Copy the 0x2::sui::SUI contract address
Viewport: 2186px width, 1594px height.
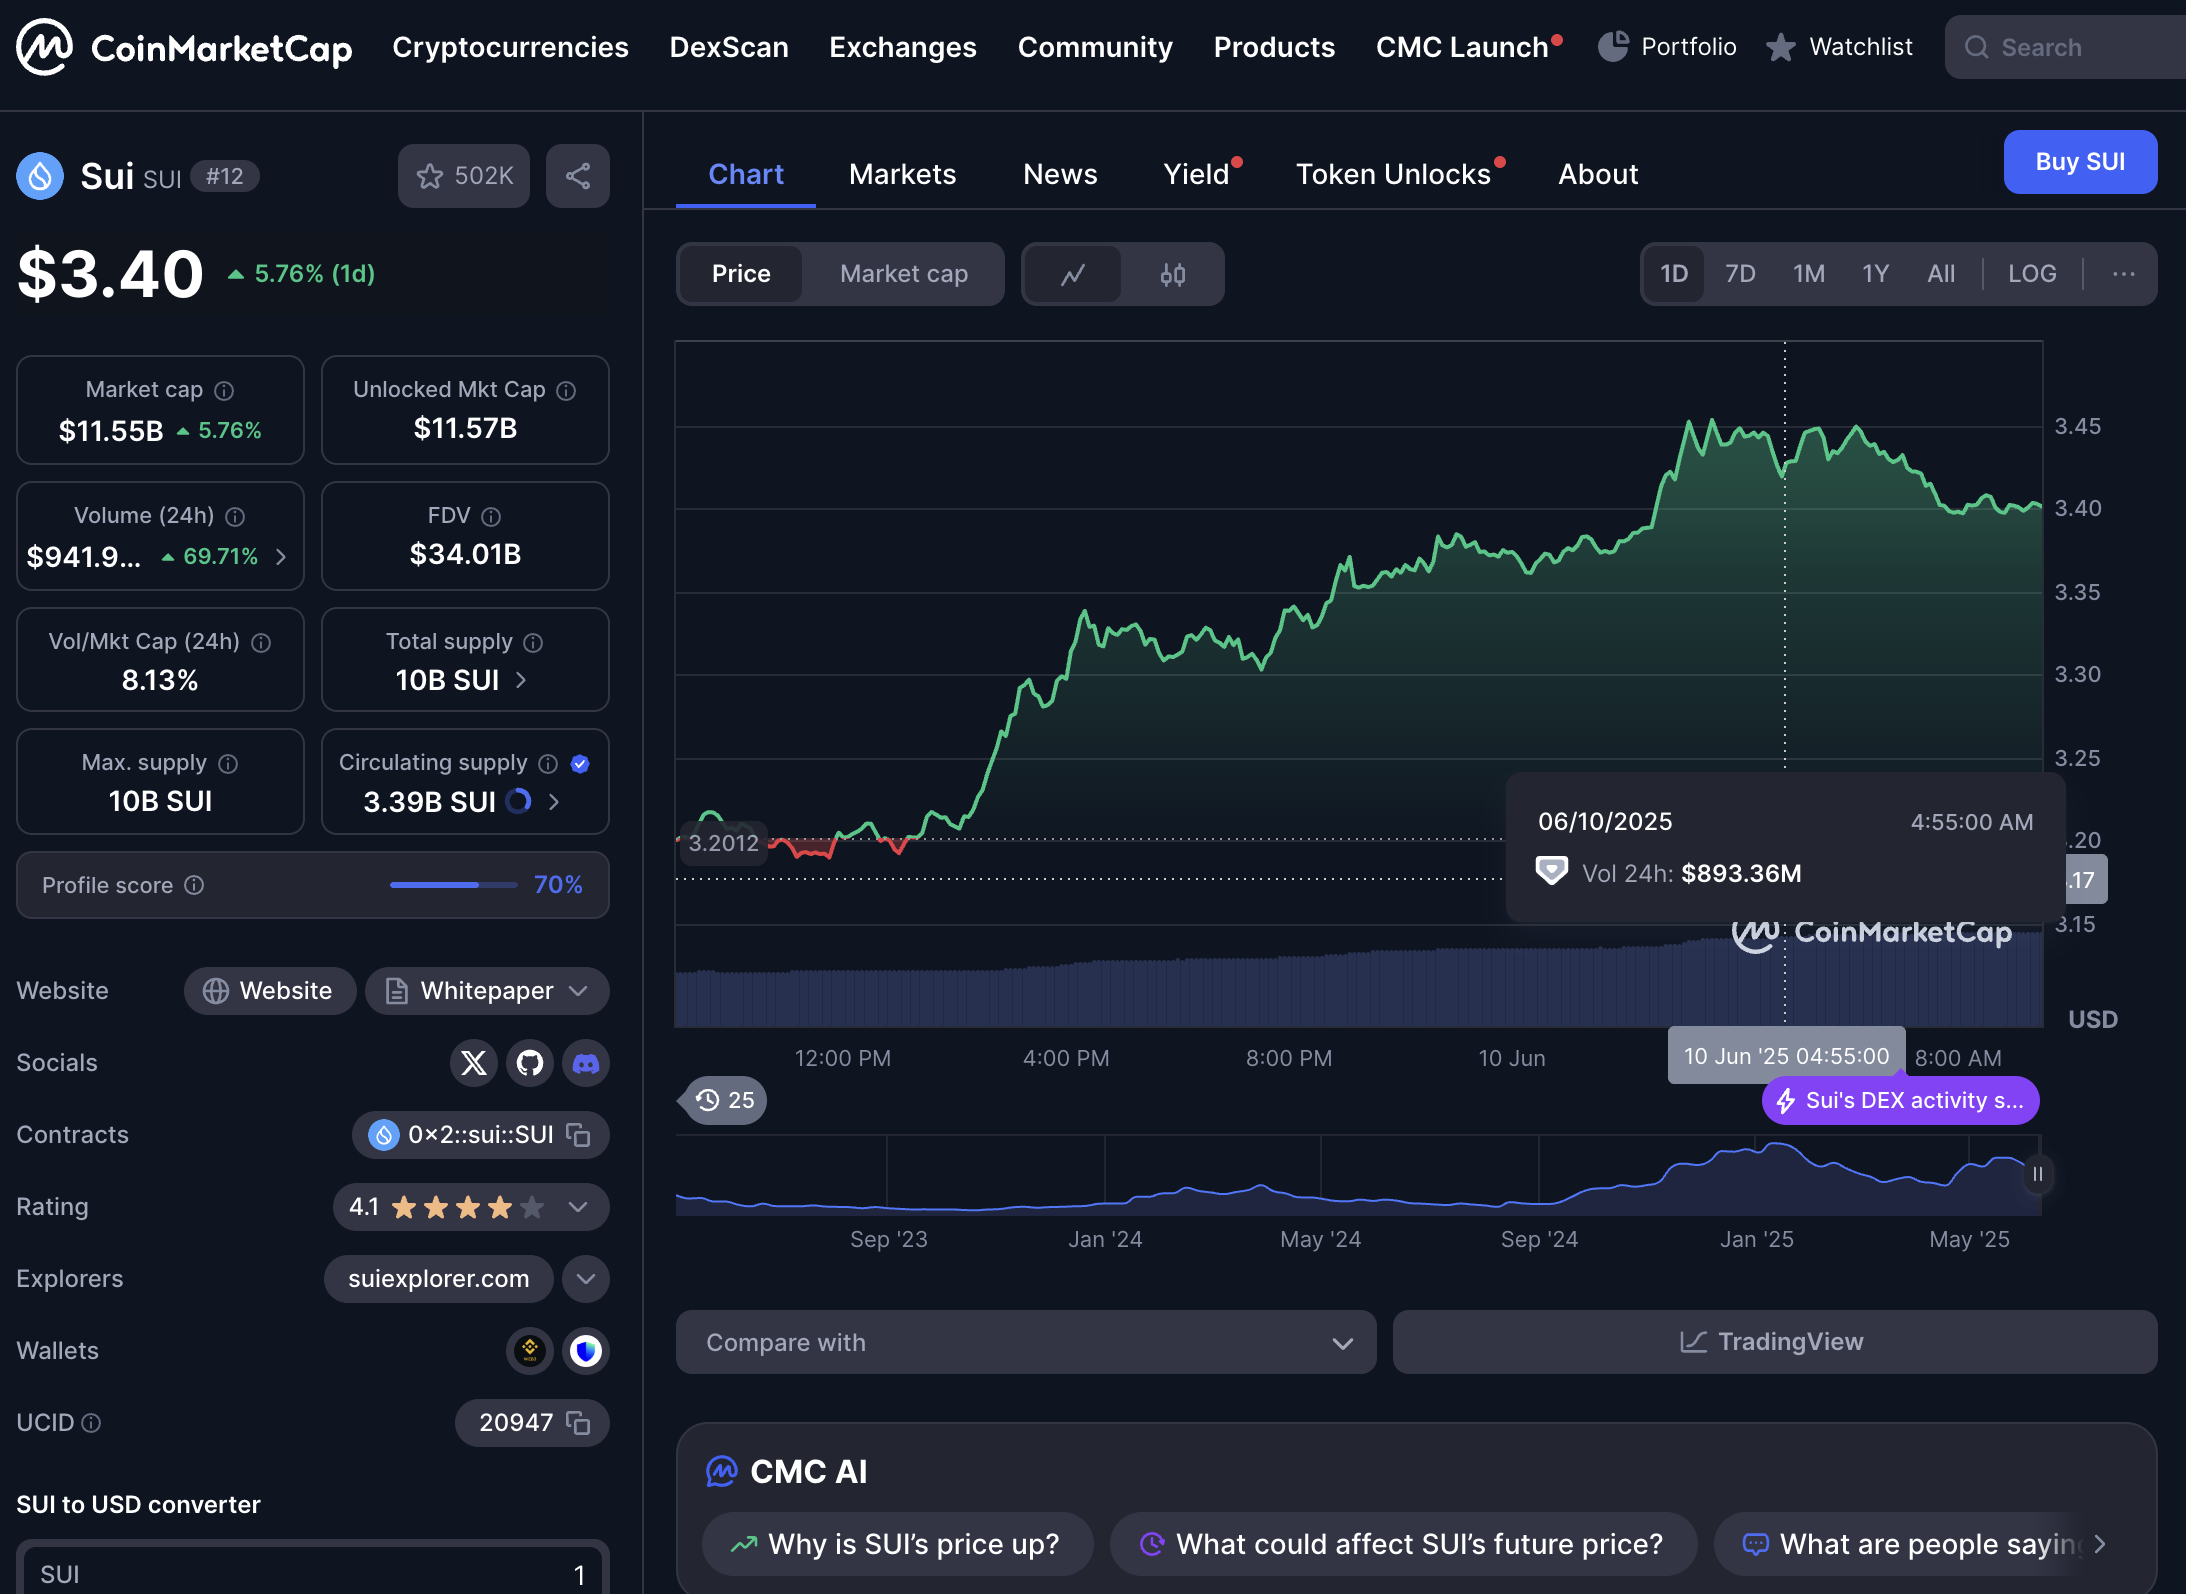point(578,1135)
